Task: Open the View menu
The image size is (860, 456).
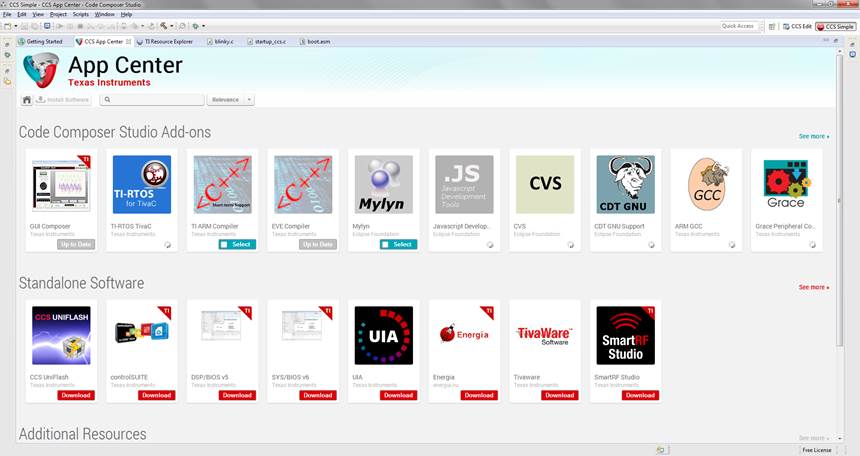Action: click(38, 14)
